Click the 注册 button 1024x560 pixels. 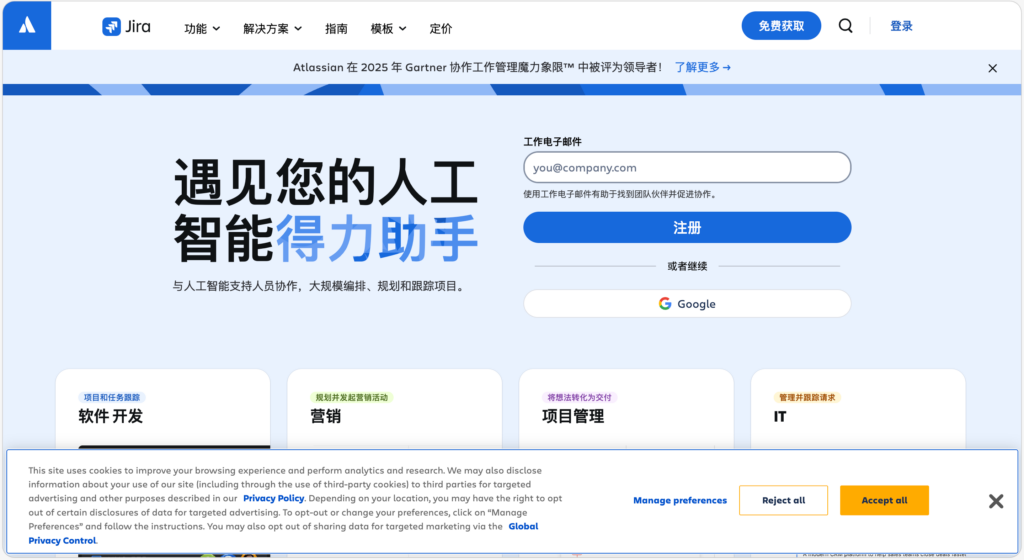687,227
